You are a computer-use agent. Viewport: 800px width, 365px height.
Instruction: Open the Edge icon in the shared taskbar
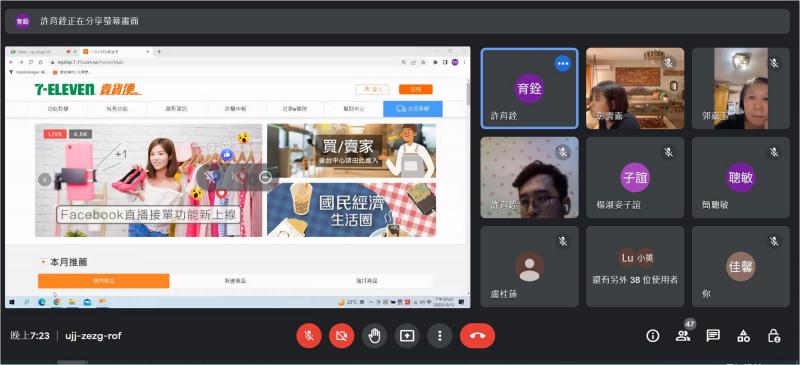click(x=42, y=302)
